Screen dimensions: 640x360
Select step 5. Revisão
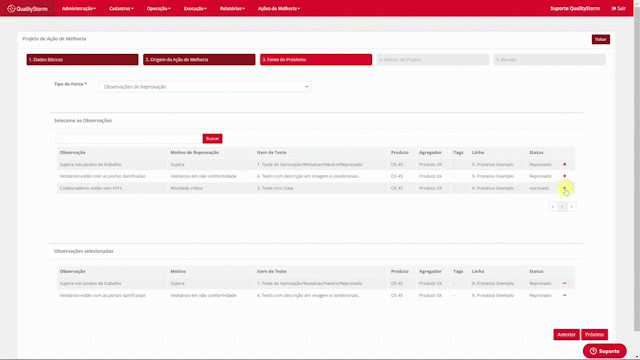549,60
